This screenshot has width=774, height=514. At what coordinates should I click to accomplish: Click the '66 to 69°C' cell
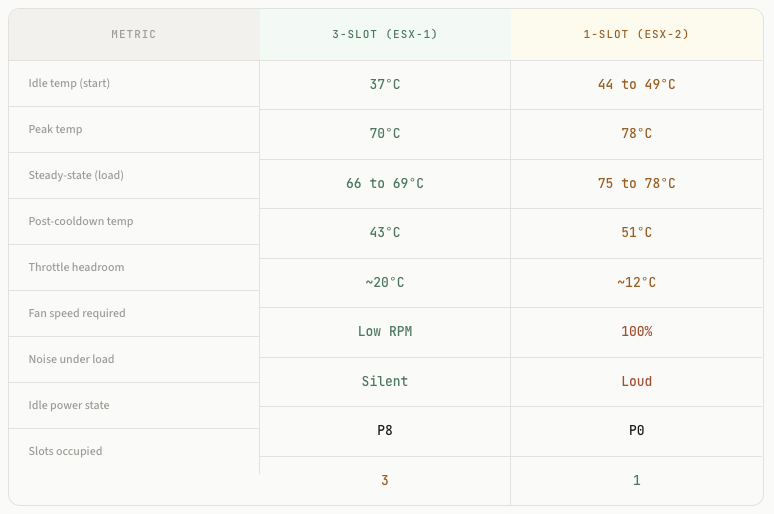pos(385,184)
